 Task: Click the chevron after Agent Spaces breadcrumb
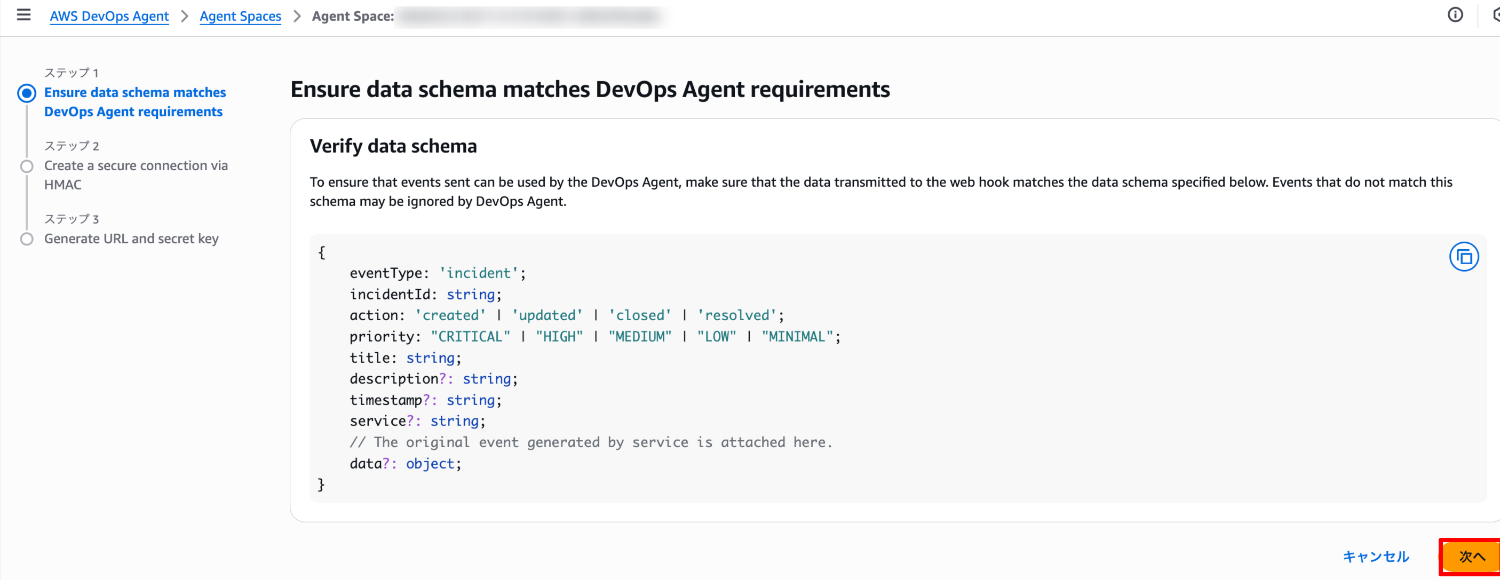297,17
